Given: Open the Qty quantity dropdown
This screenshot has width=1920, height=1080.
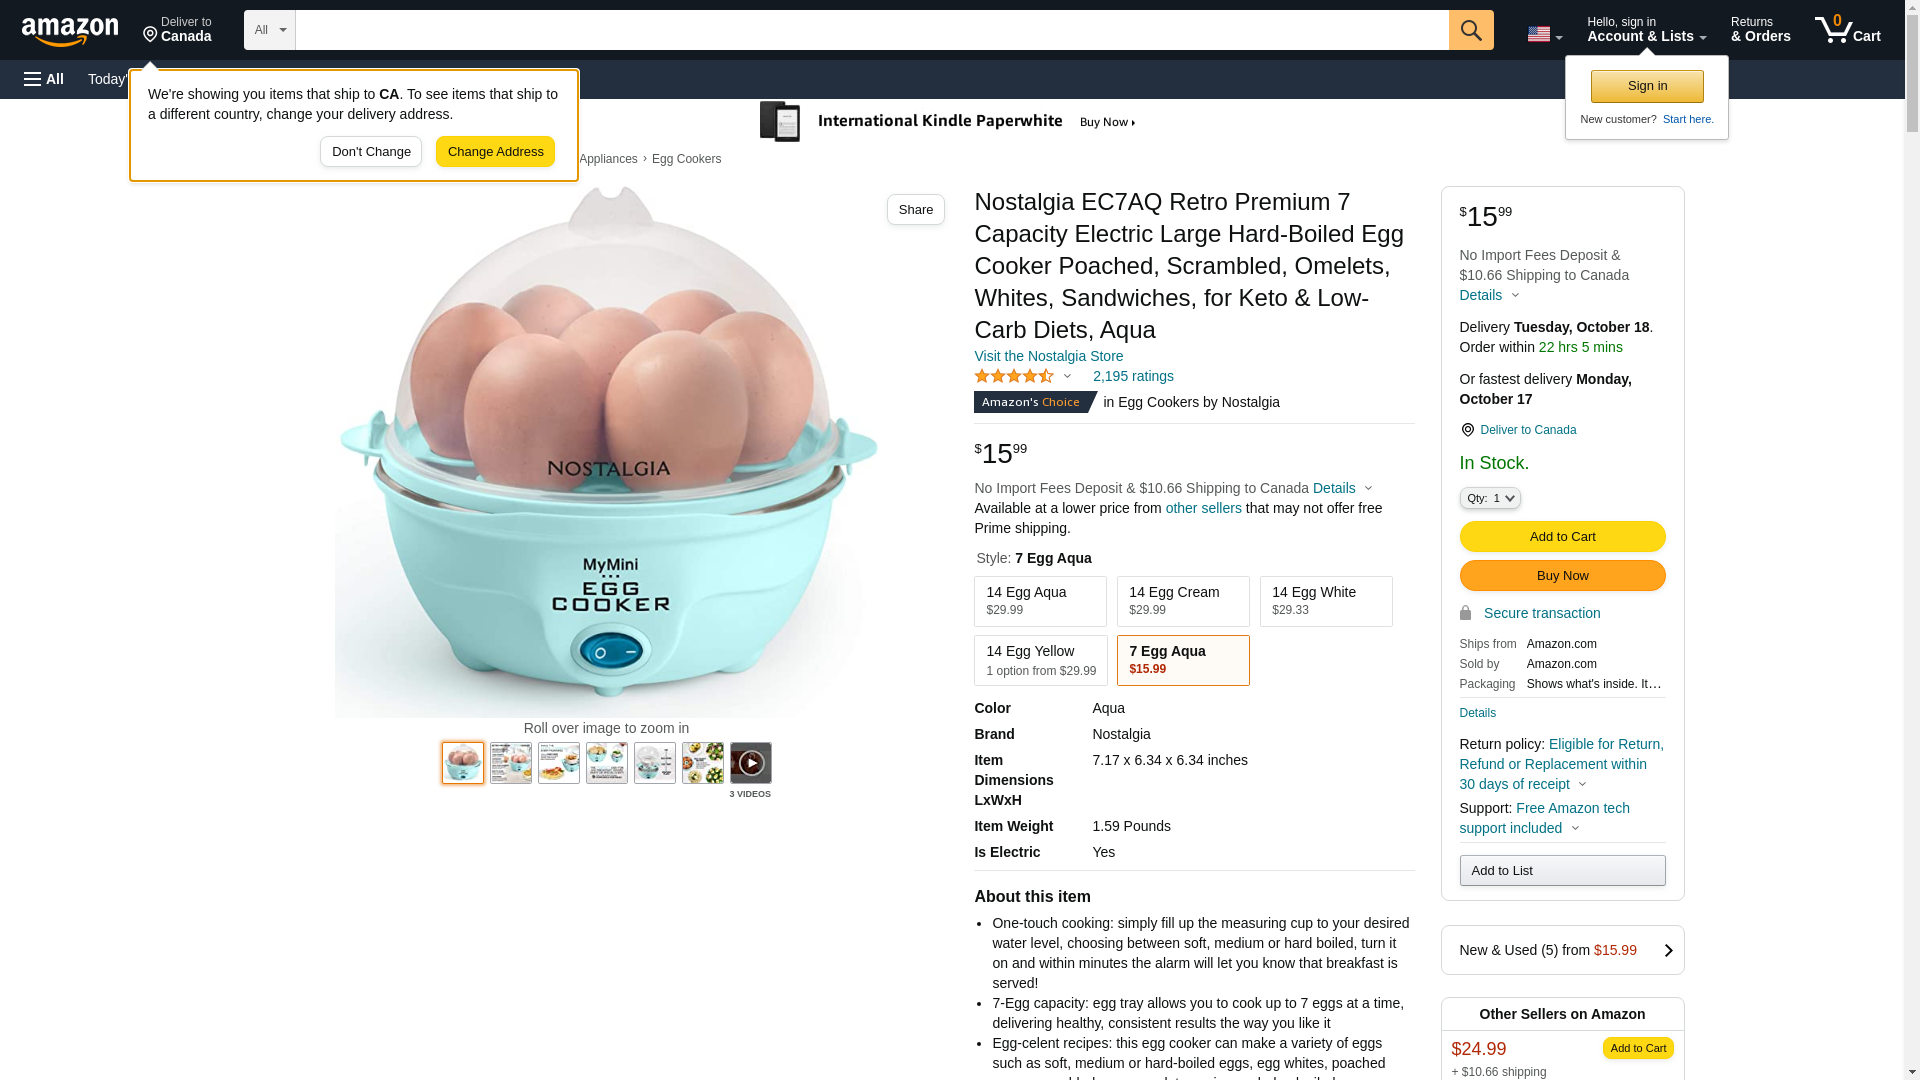Looking at the screenshot, I should [x=1489, y=498].
